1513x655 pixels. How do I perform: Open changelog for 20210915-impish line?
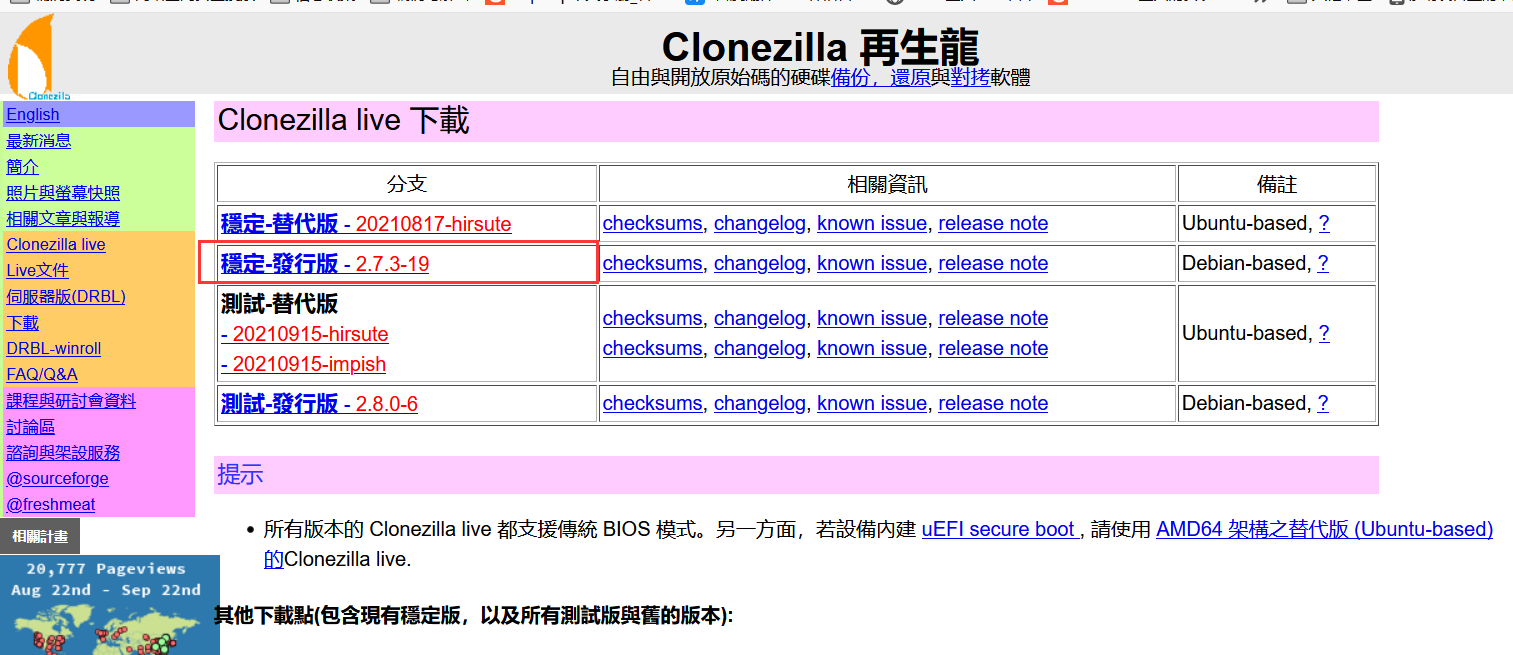pos(759,349)
